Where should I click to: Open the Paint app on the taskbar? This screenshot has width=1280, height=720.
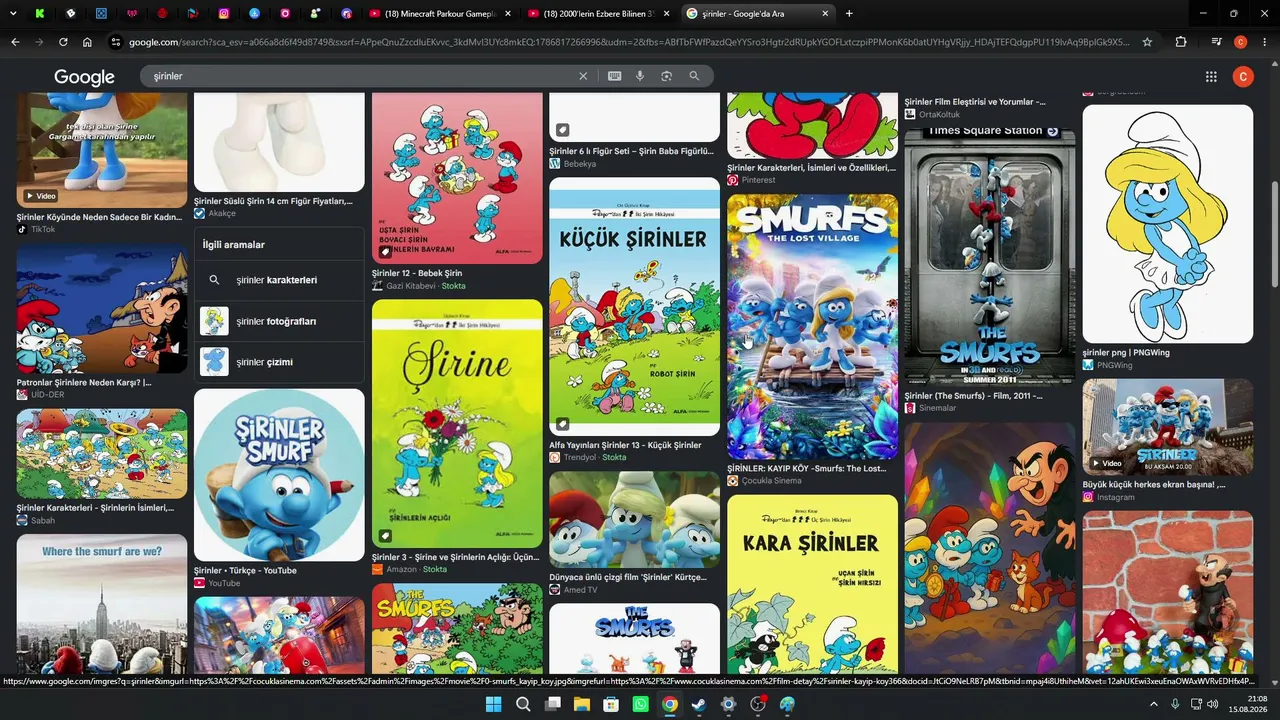787,704
